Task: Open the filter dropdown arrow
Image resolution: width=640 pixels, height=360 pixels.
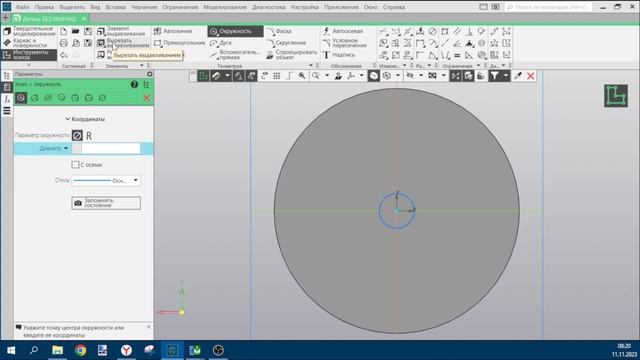Action: click(x=506, y=76)
